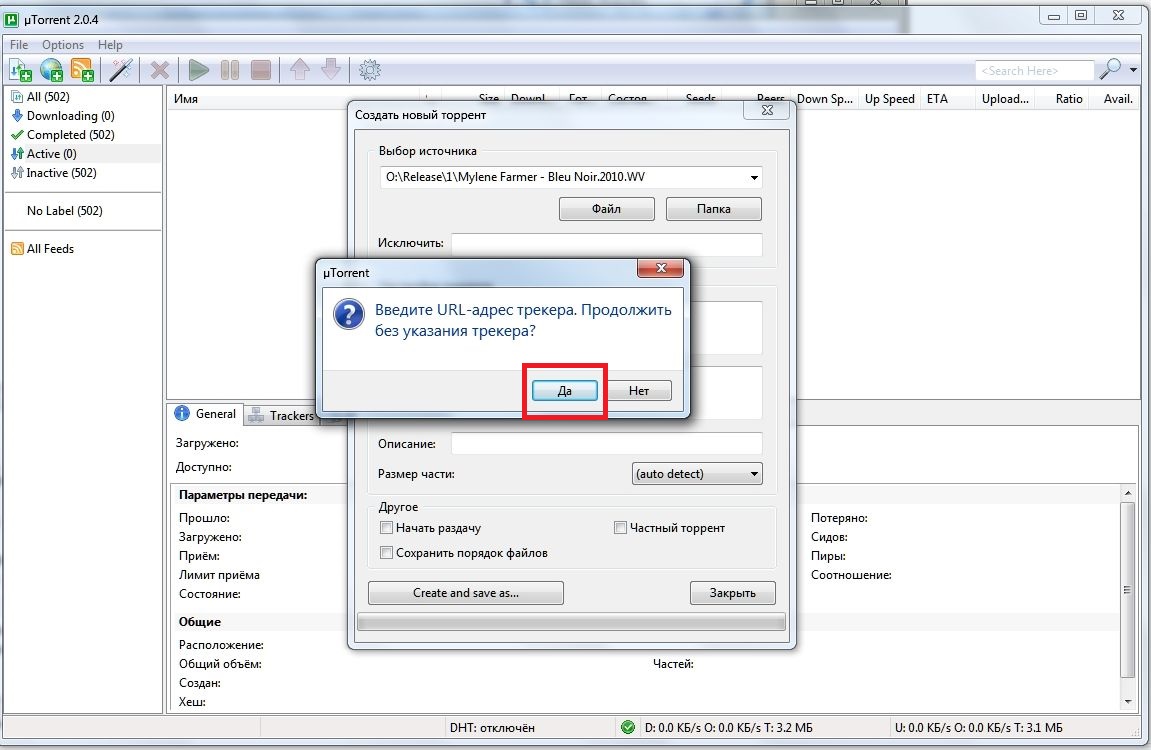
Task: Click the torrent creation progress bar
Action: tap(571, 622)
